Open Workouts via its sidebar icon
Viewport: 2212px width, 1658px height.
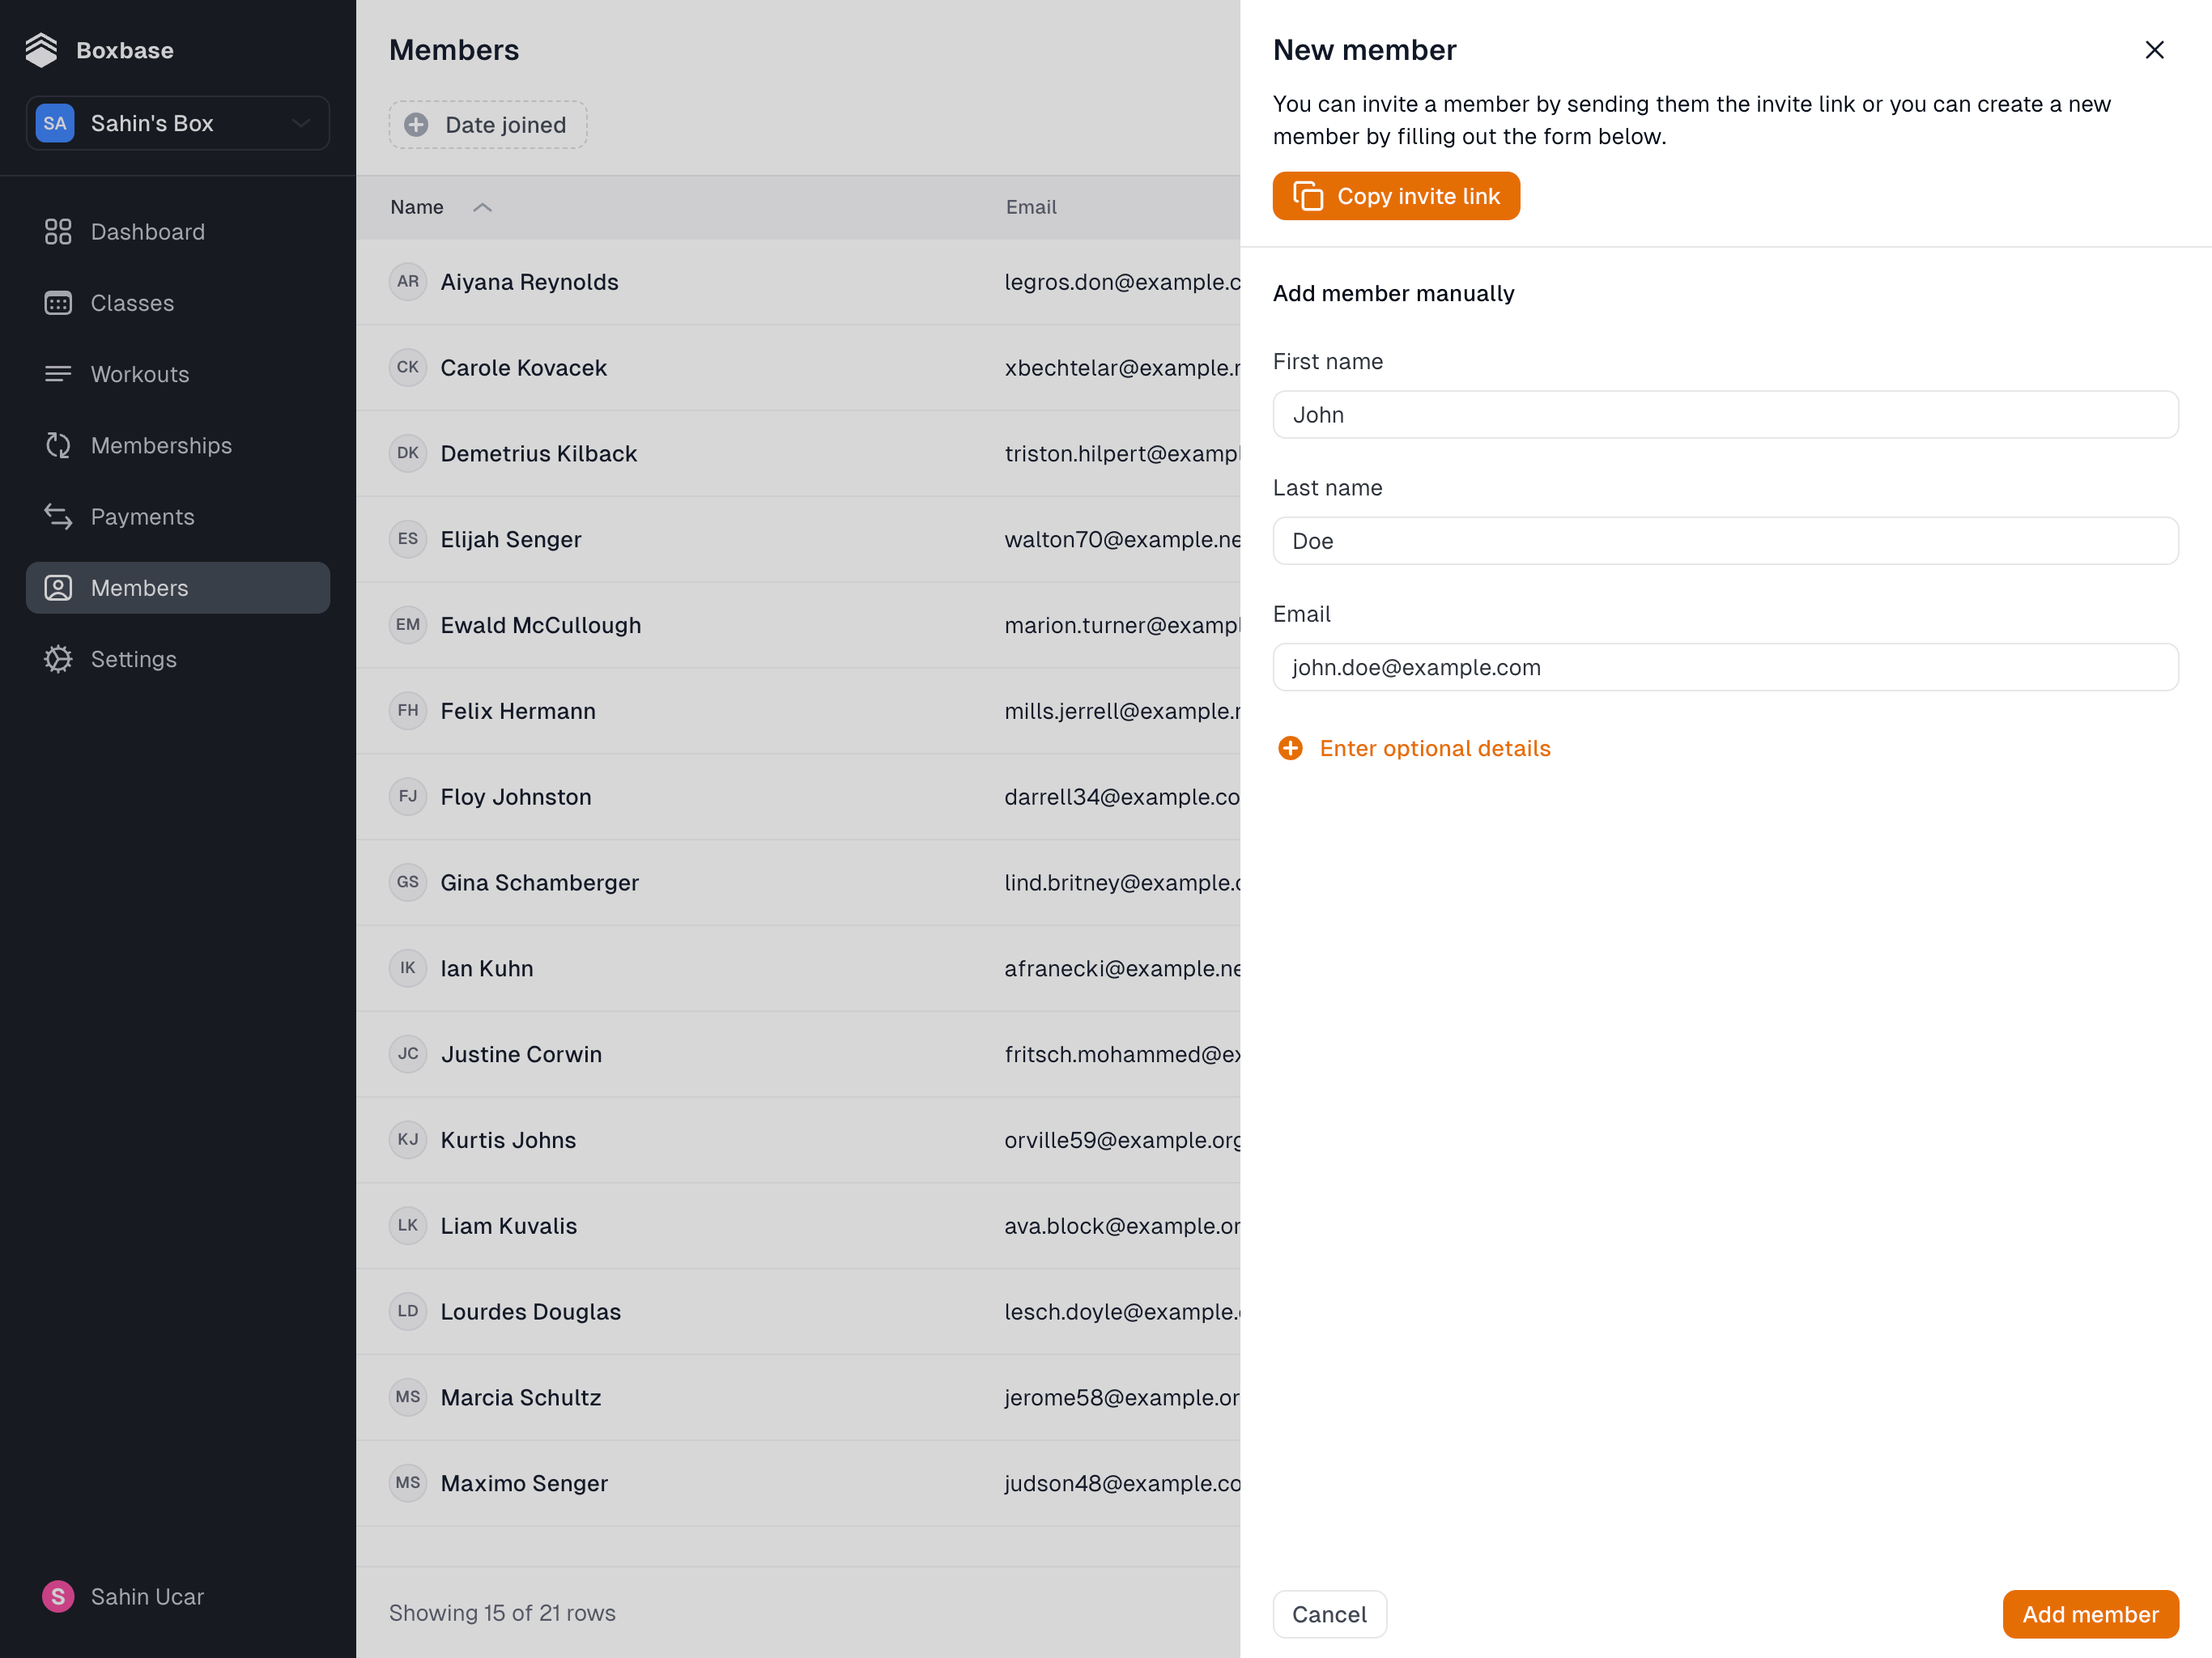click(58, 374)
